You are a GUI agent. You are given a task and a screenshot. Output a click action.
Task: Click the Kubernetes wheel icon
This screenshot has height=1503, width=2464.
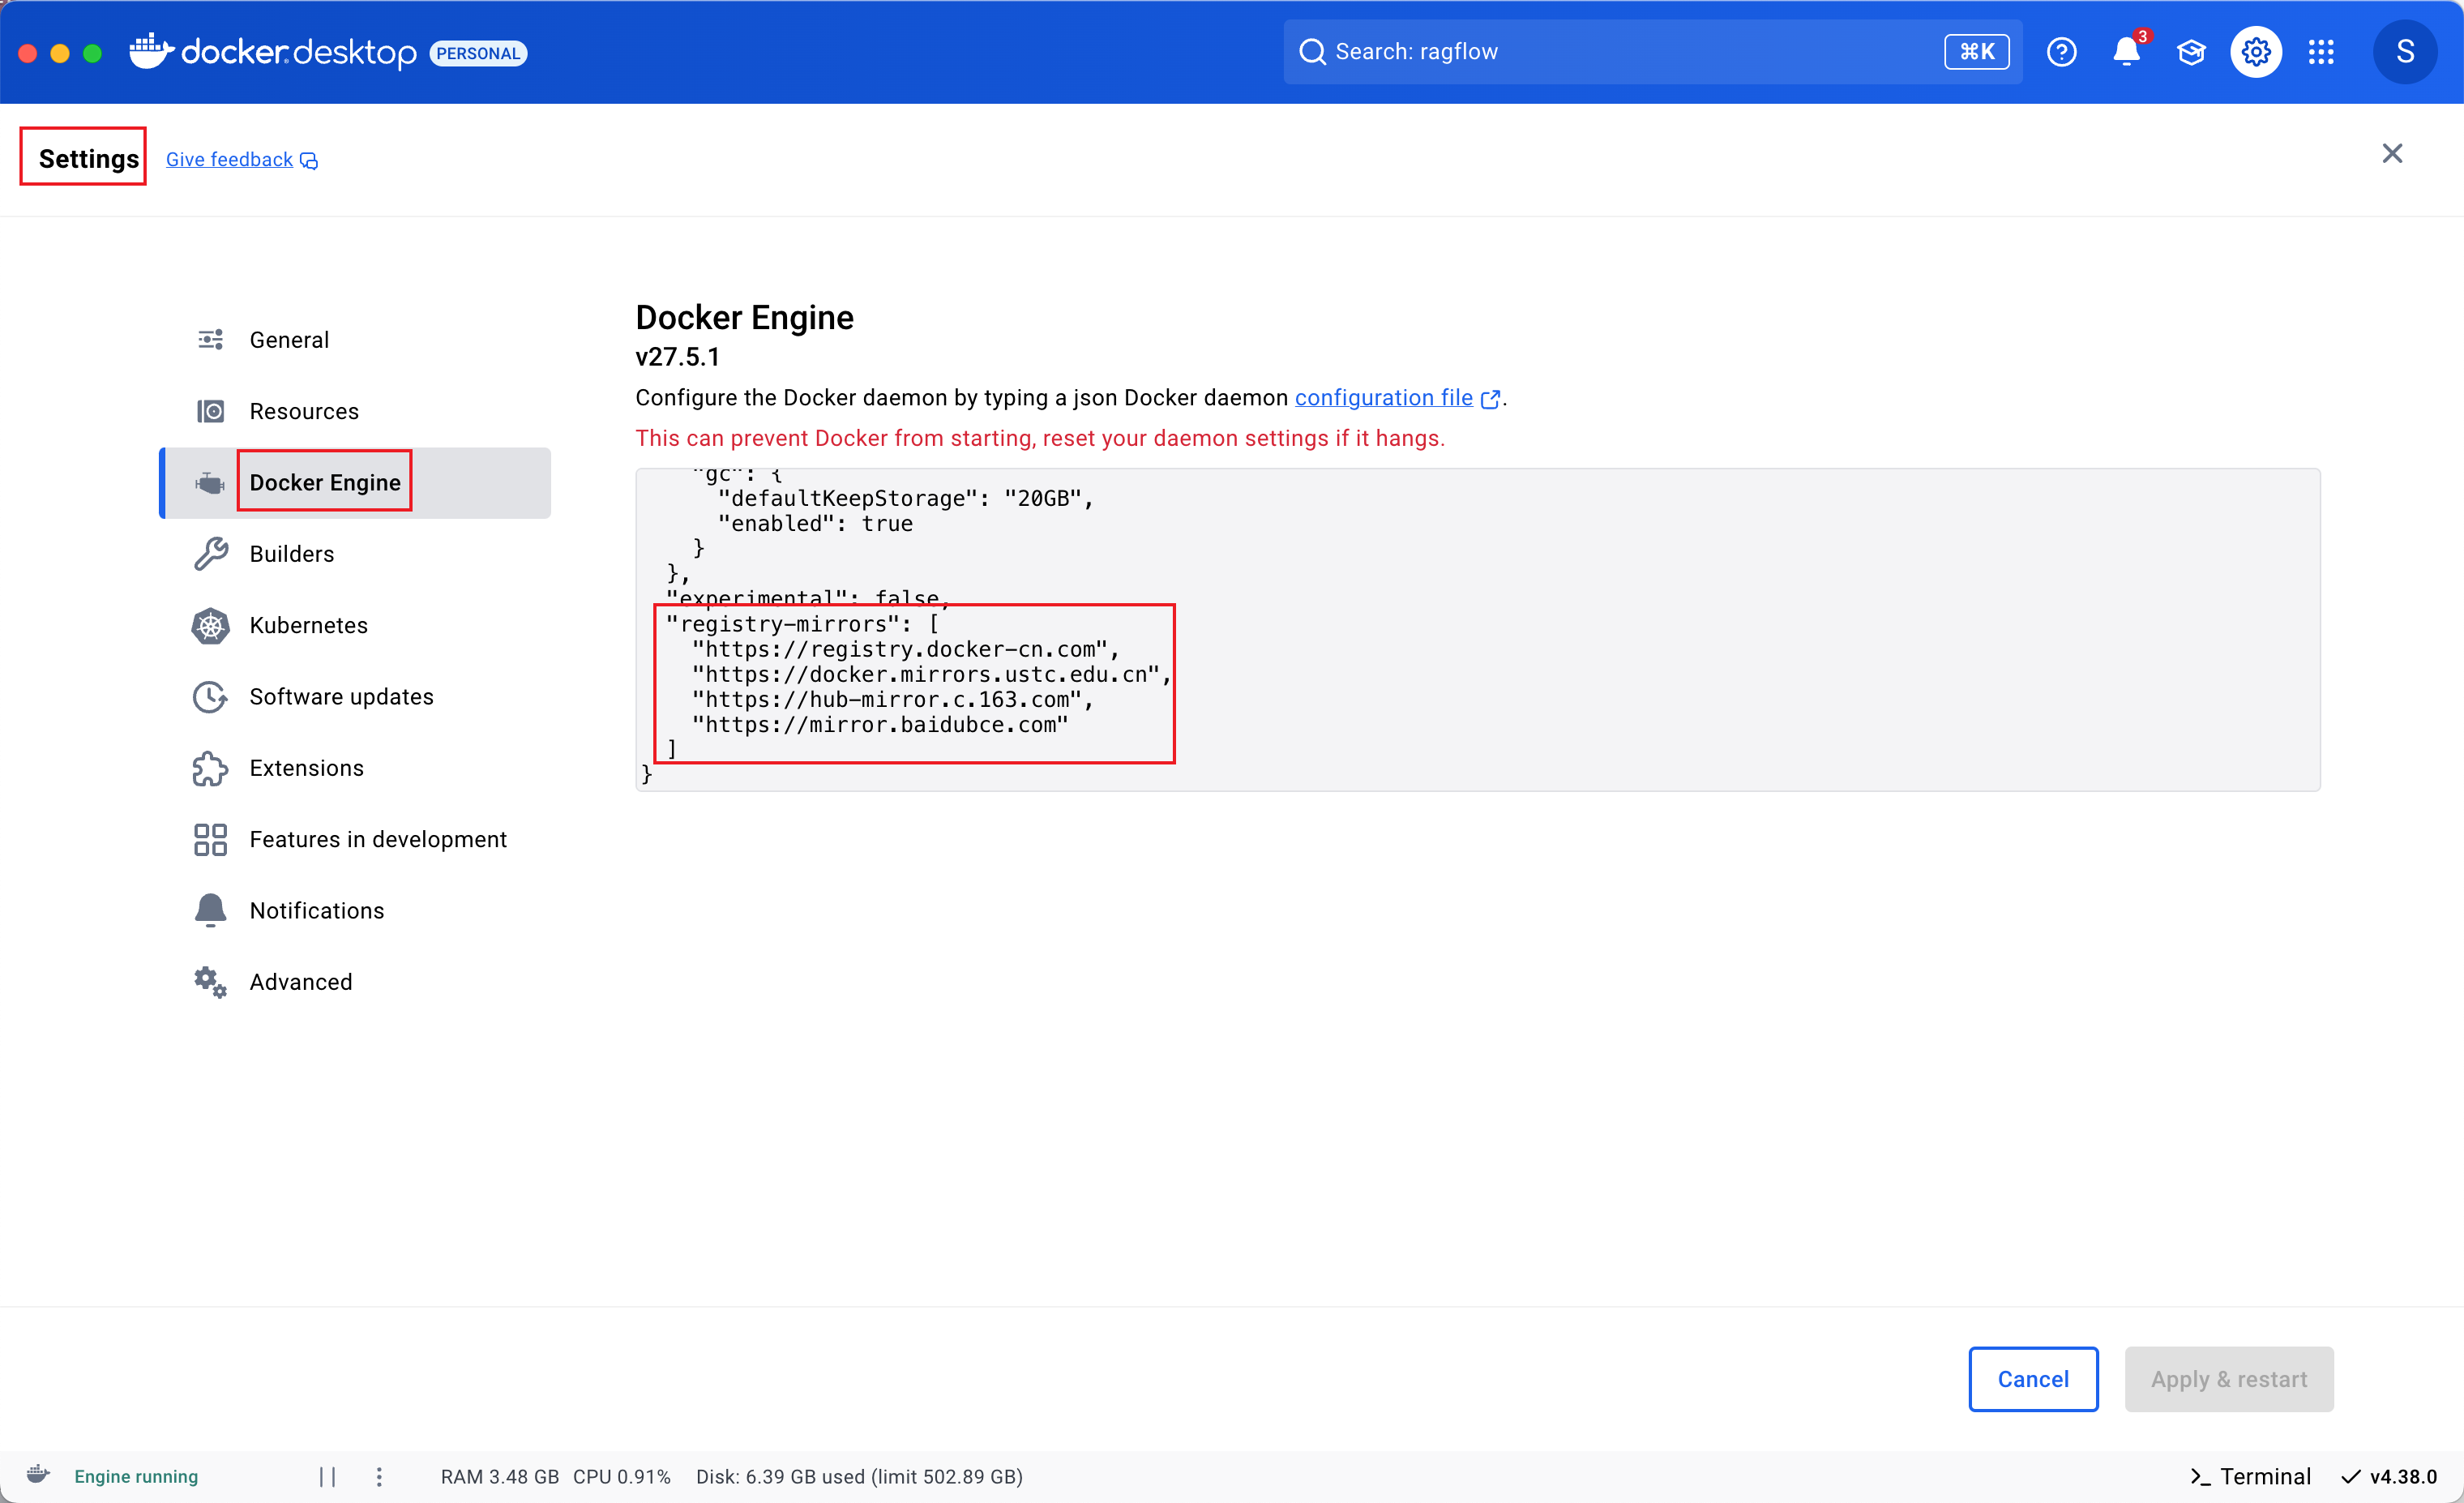(211, 626)
